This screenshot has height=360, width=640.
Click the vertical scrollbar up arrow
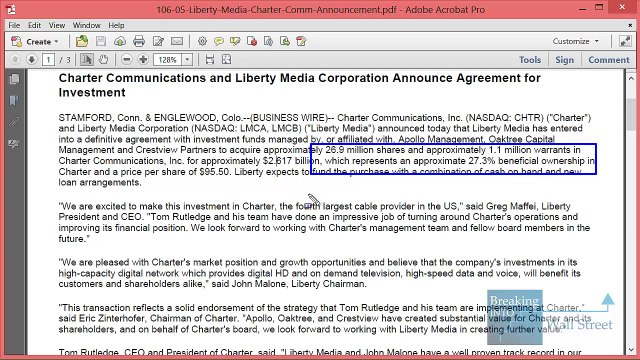(x=631, y=78)
